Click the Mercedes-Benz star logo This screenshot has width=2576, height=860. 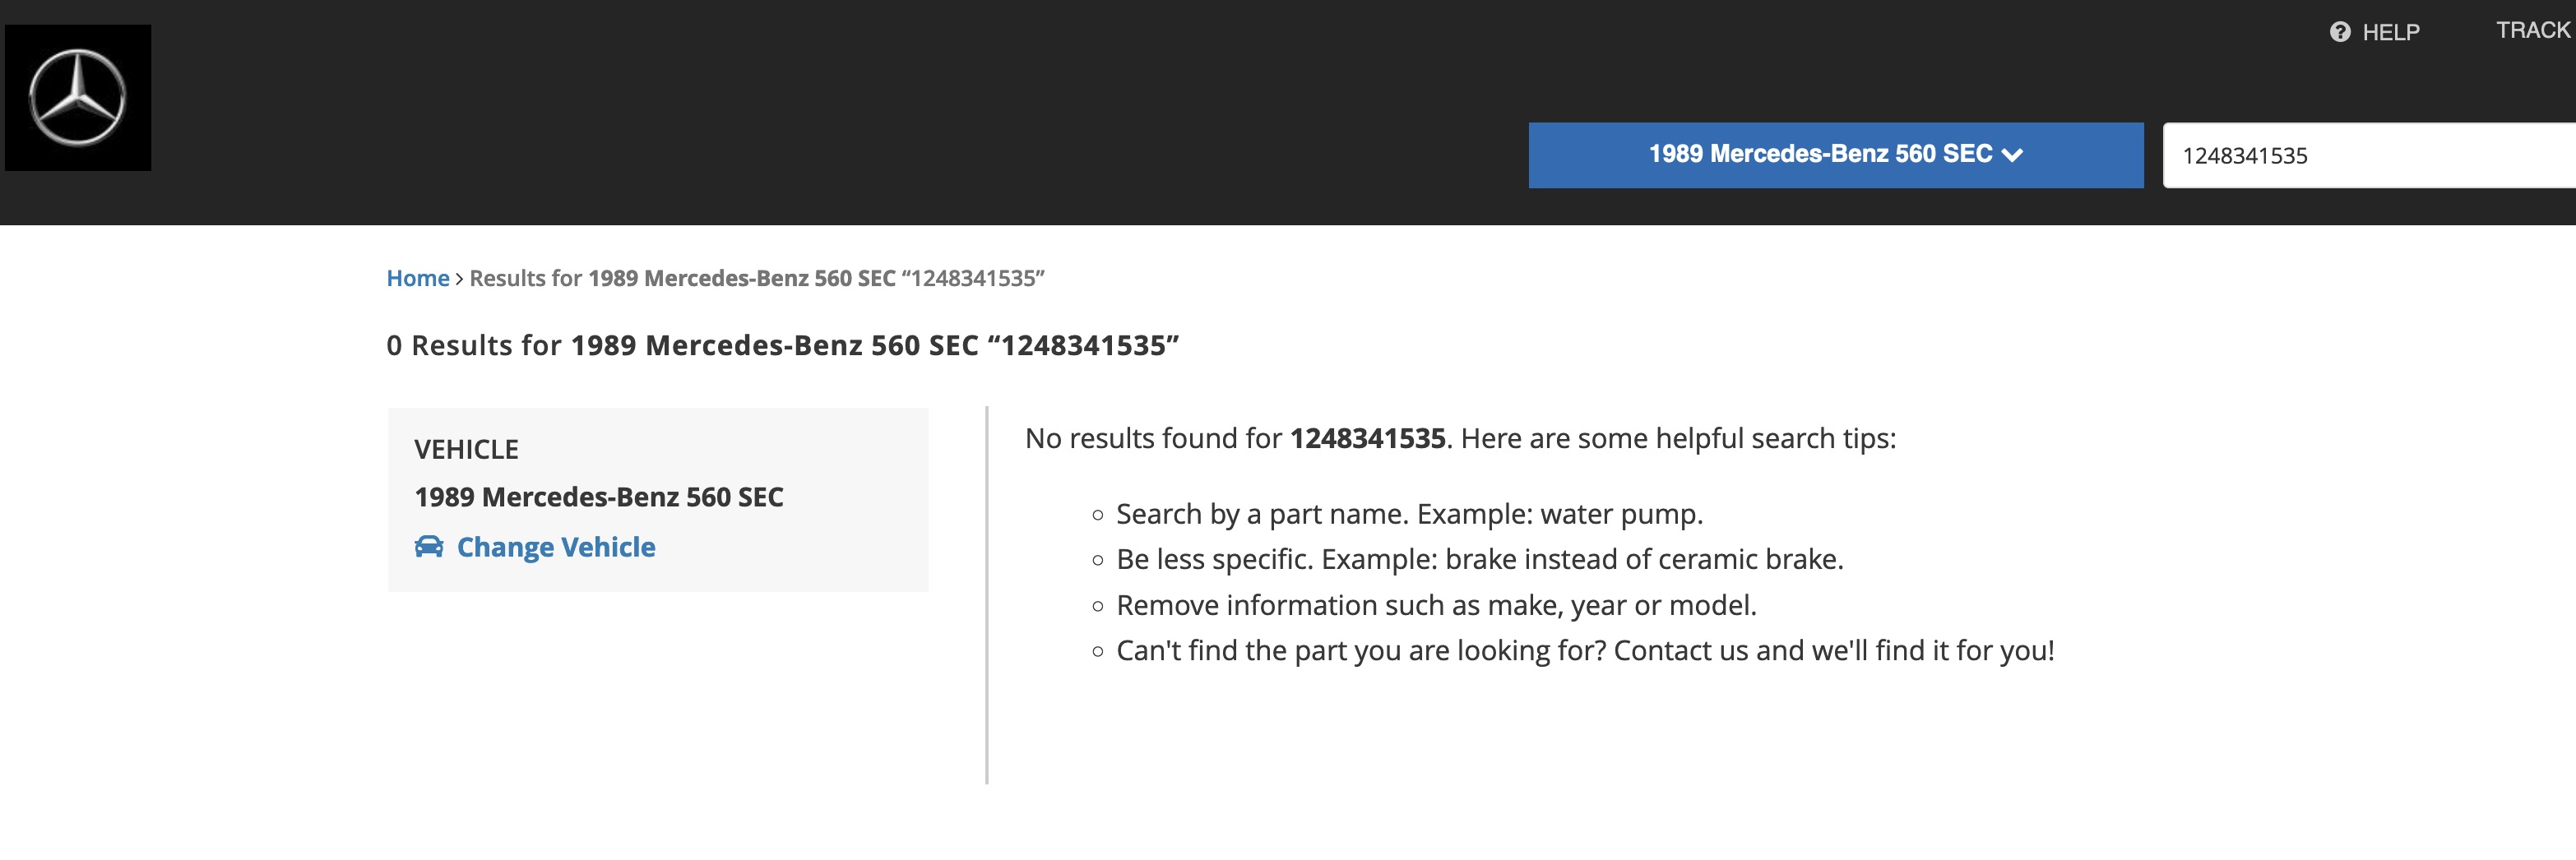78,98
